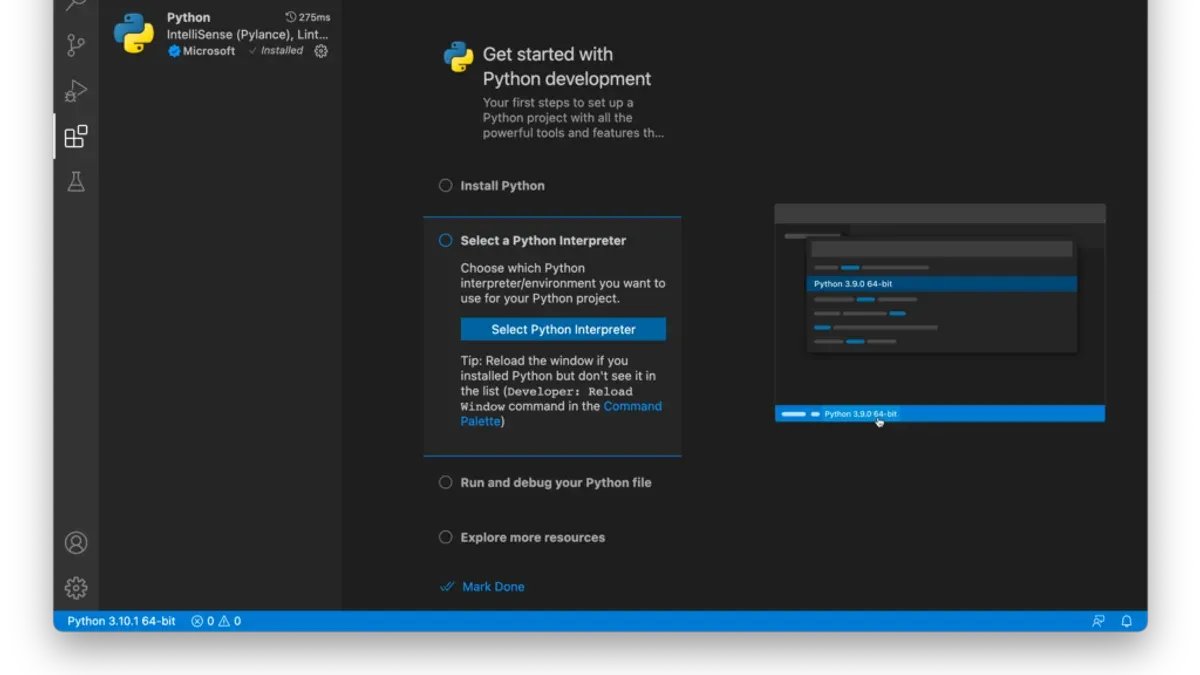
Task: Click the errors count icon in status bar
Action: click(197, 621)
